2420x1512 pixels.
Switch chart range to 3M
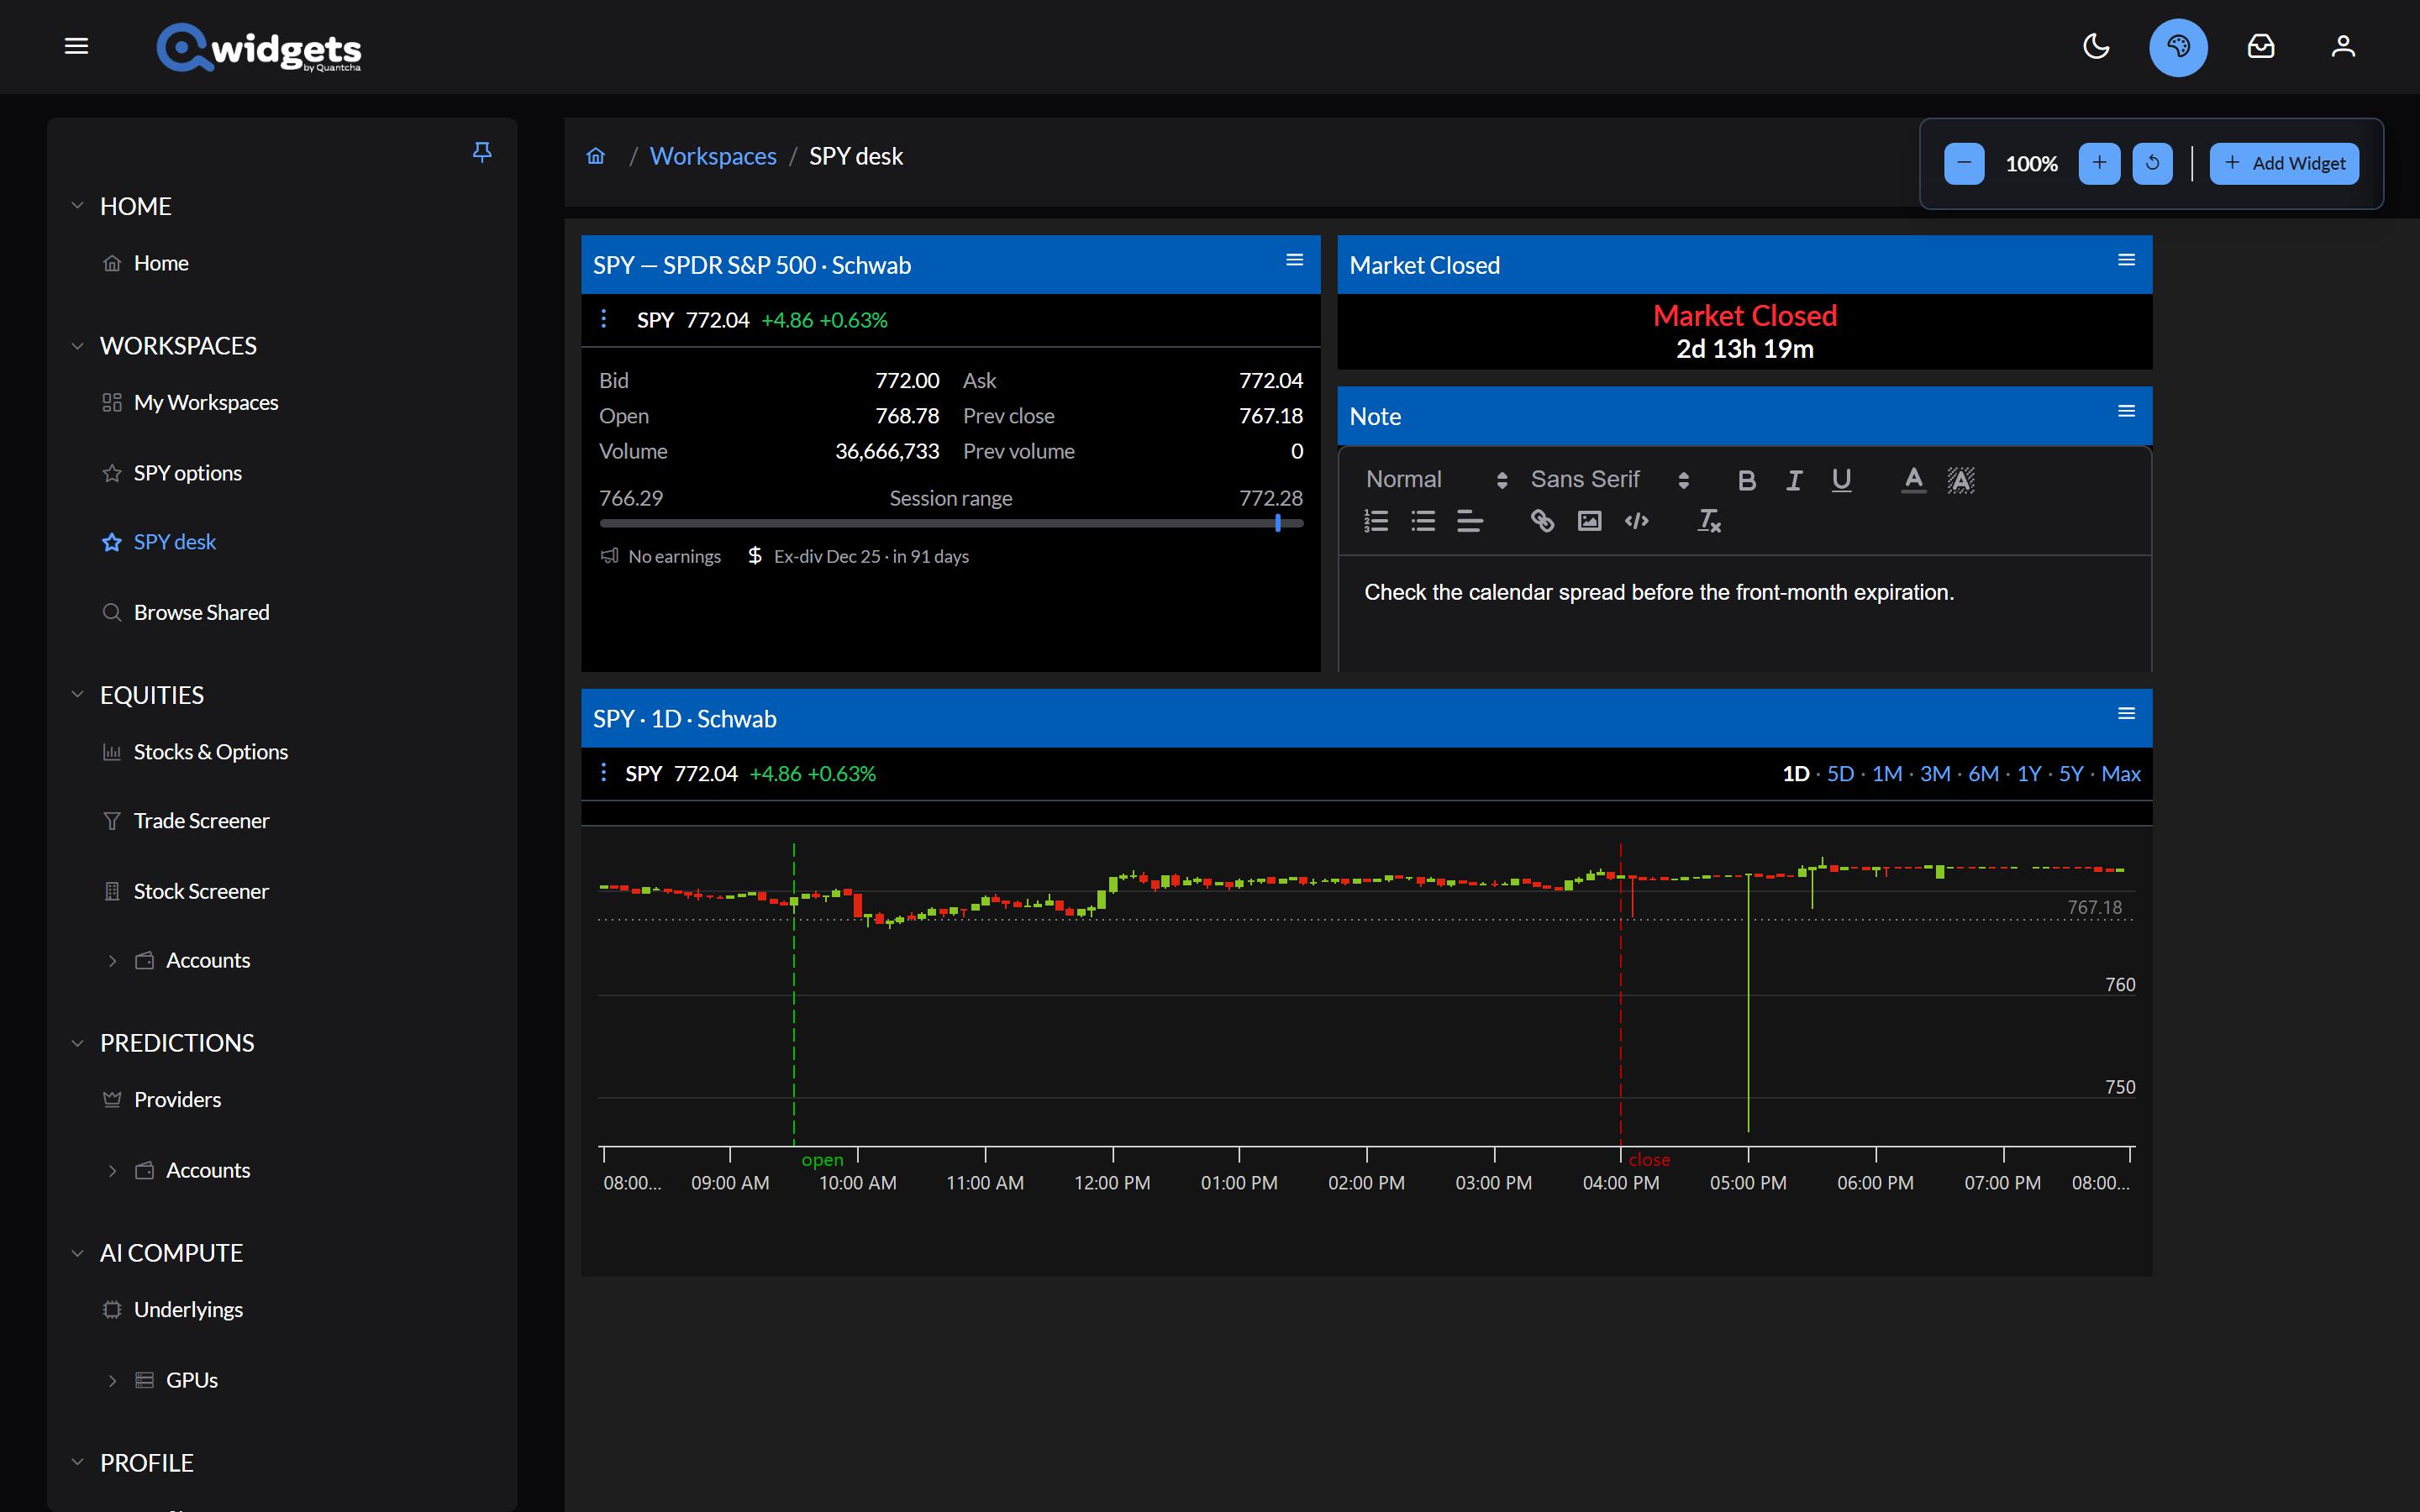point(1935,774)
